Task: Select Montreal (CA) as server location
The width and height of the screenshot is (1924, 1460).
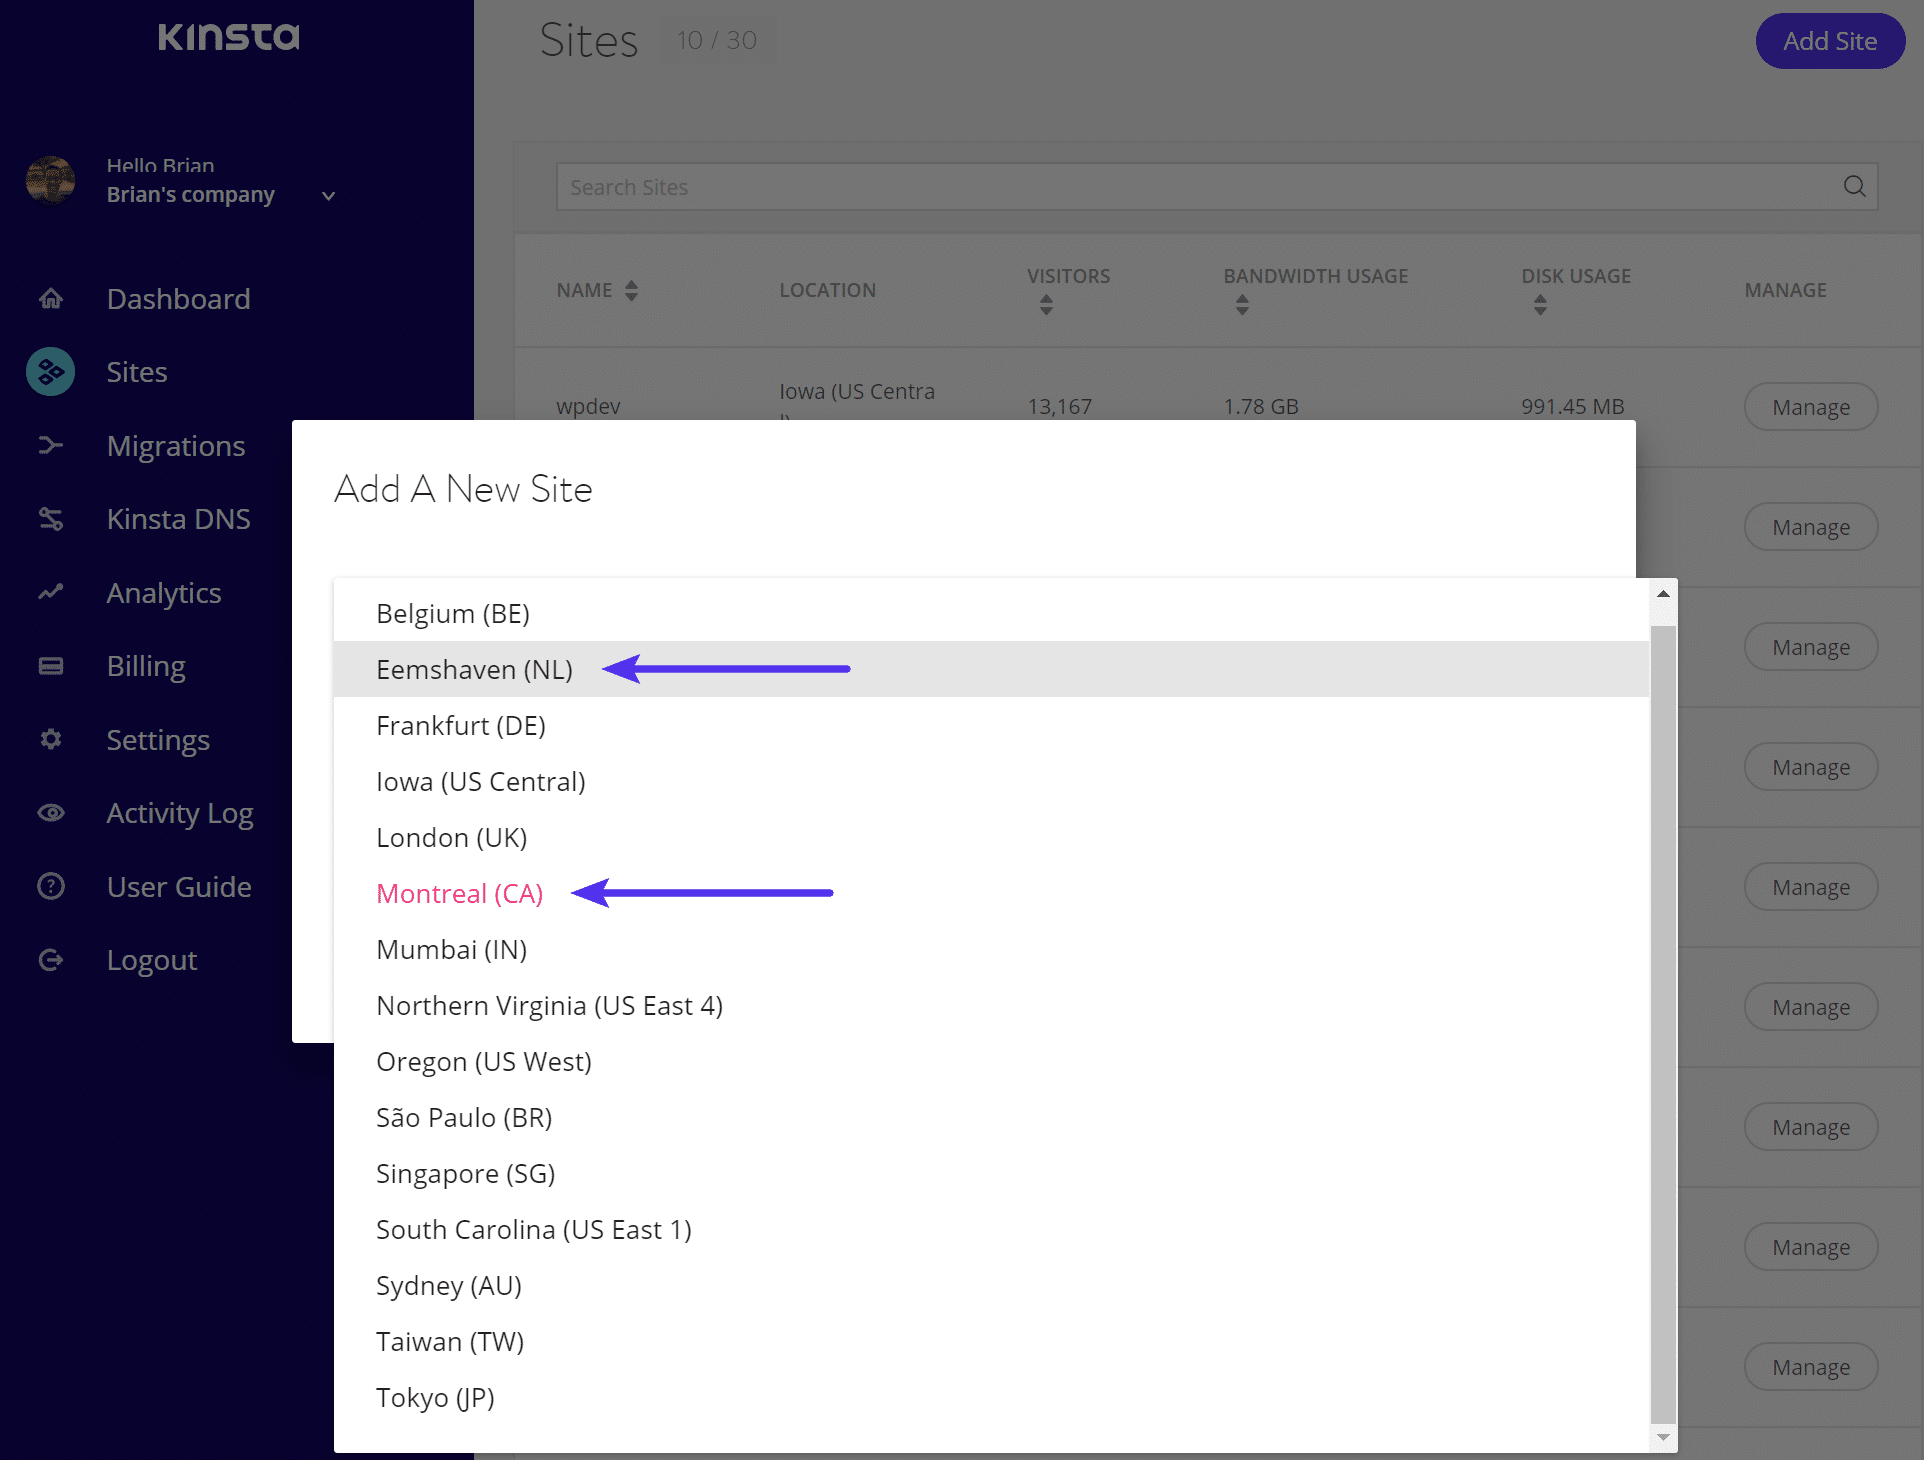Action: pos(460,893)
